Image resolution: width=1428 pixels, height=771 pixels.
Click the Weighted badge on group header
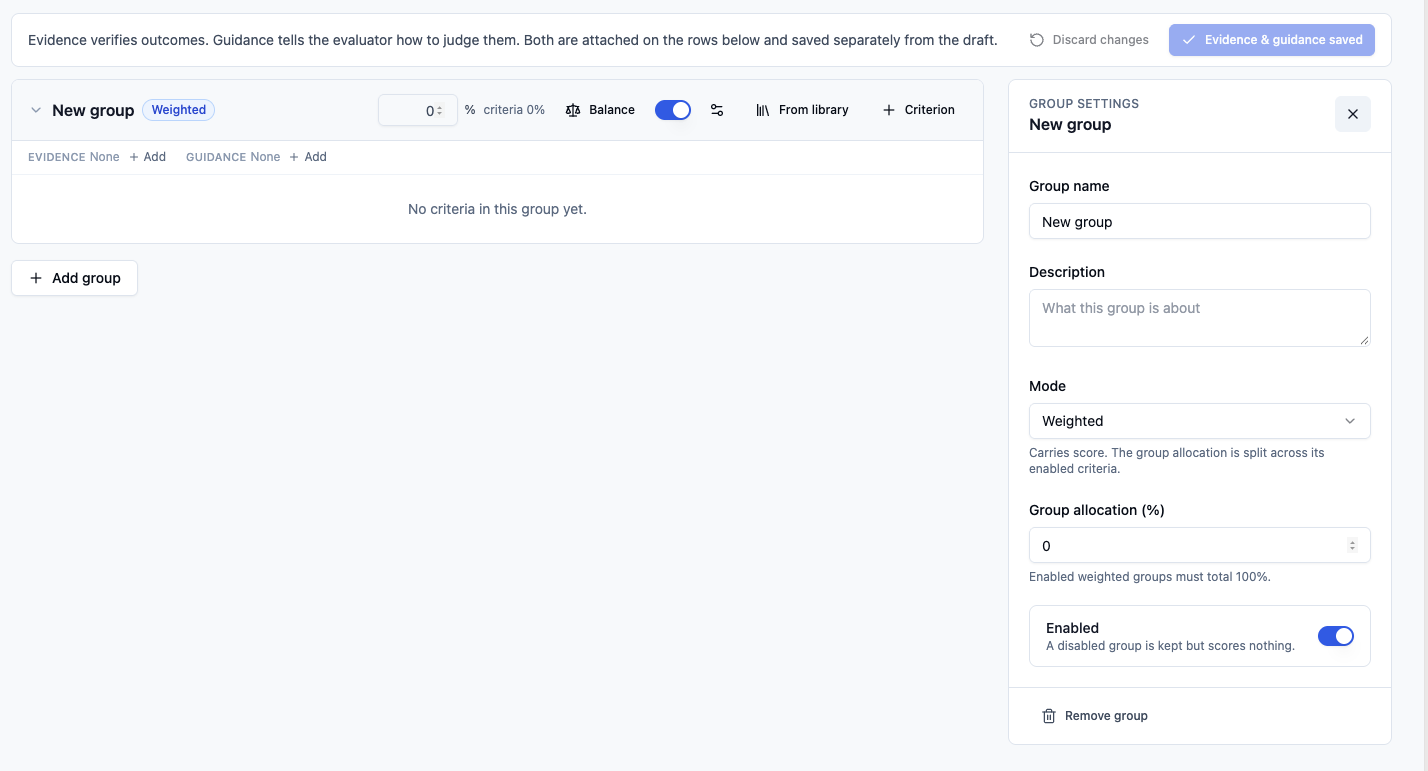[179, 110]
